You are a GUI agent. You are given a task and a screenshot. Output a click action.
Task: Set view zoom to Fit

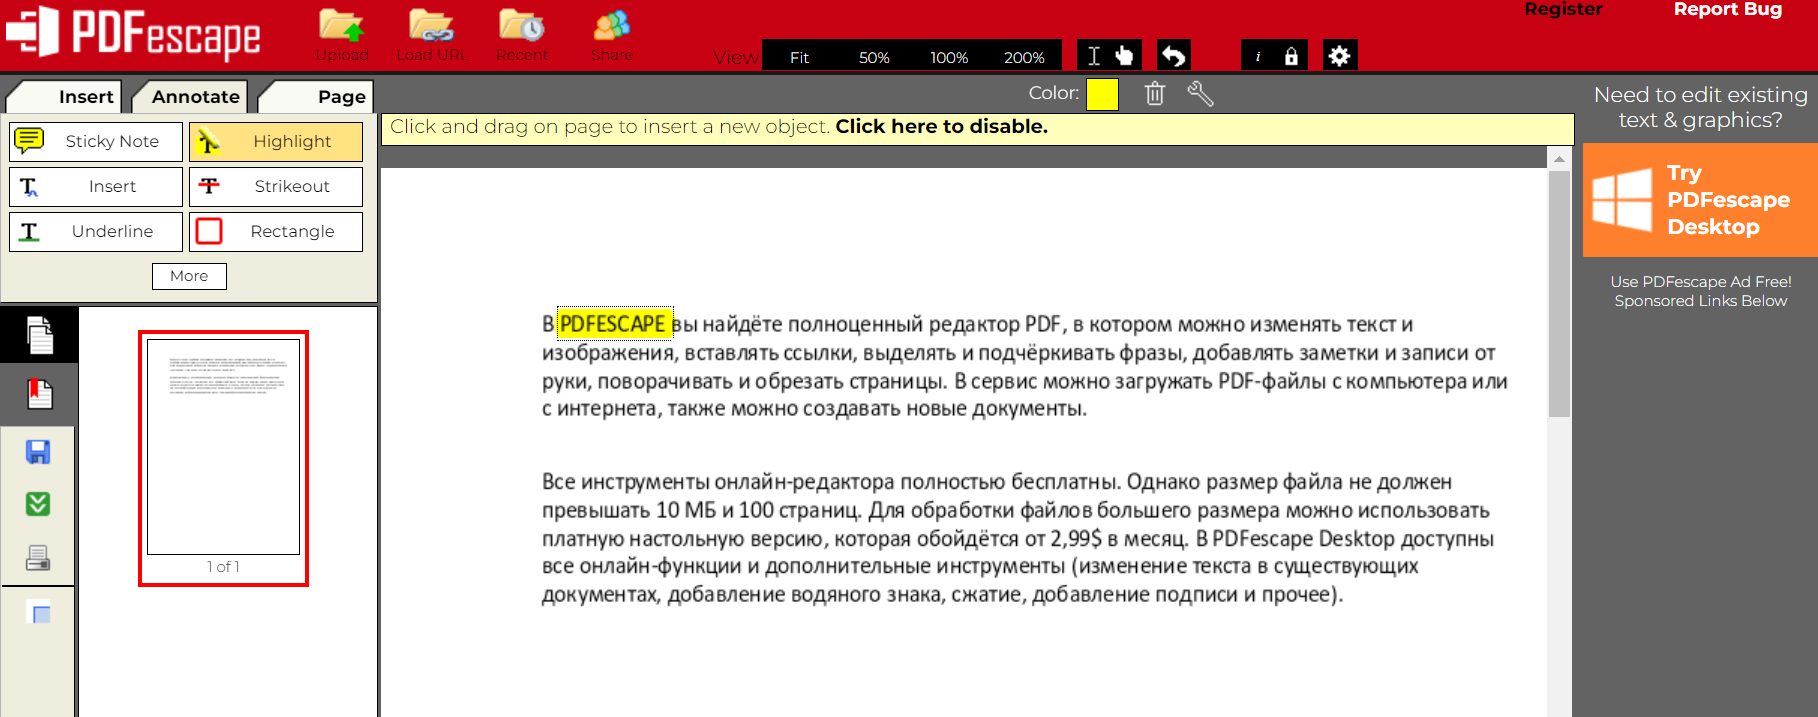click(799, 57)
